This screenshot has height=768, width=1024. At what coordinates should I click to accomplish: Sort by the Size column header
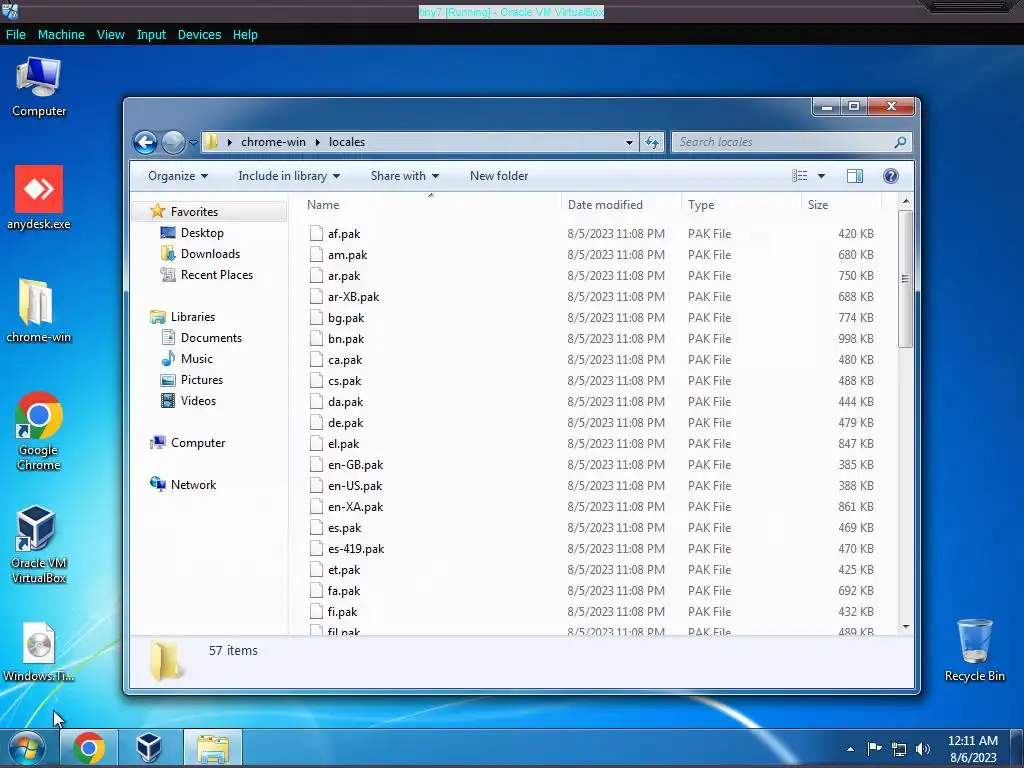click(841, 204)
